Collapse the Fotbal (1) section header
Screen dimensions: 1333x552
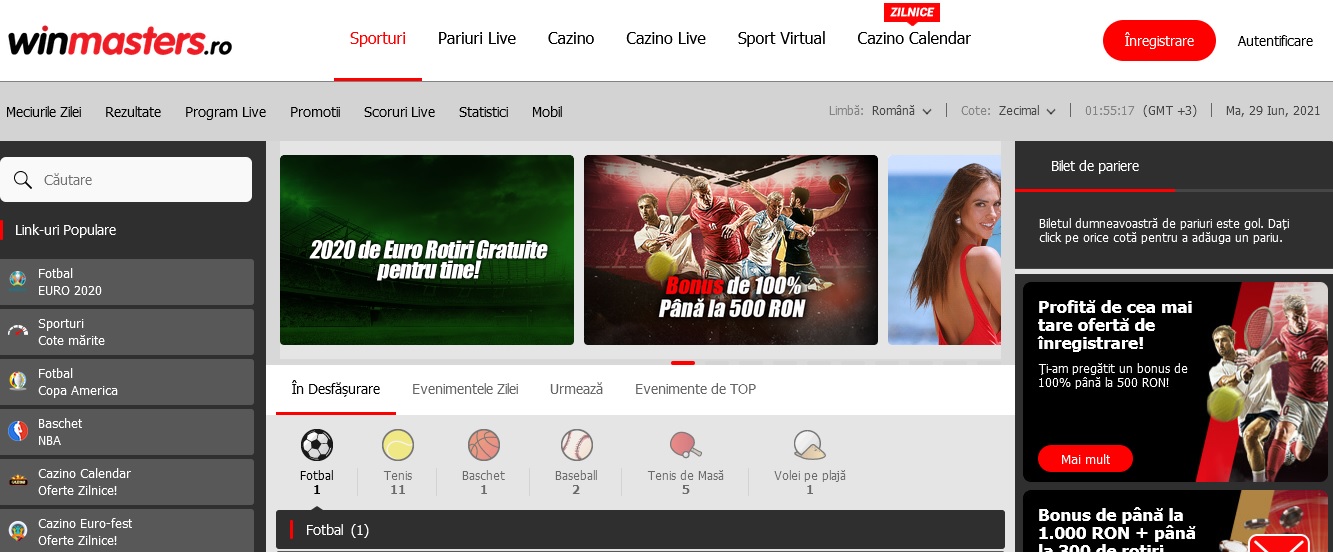(x=640, y=530)
